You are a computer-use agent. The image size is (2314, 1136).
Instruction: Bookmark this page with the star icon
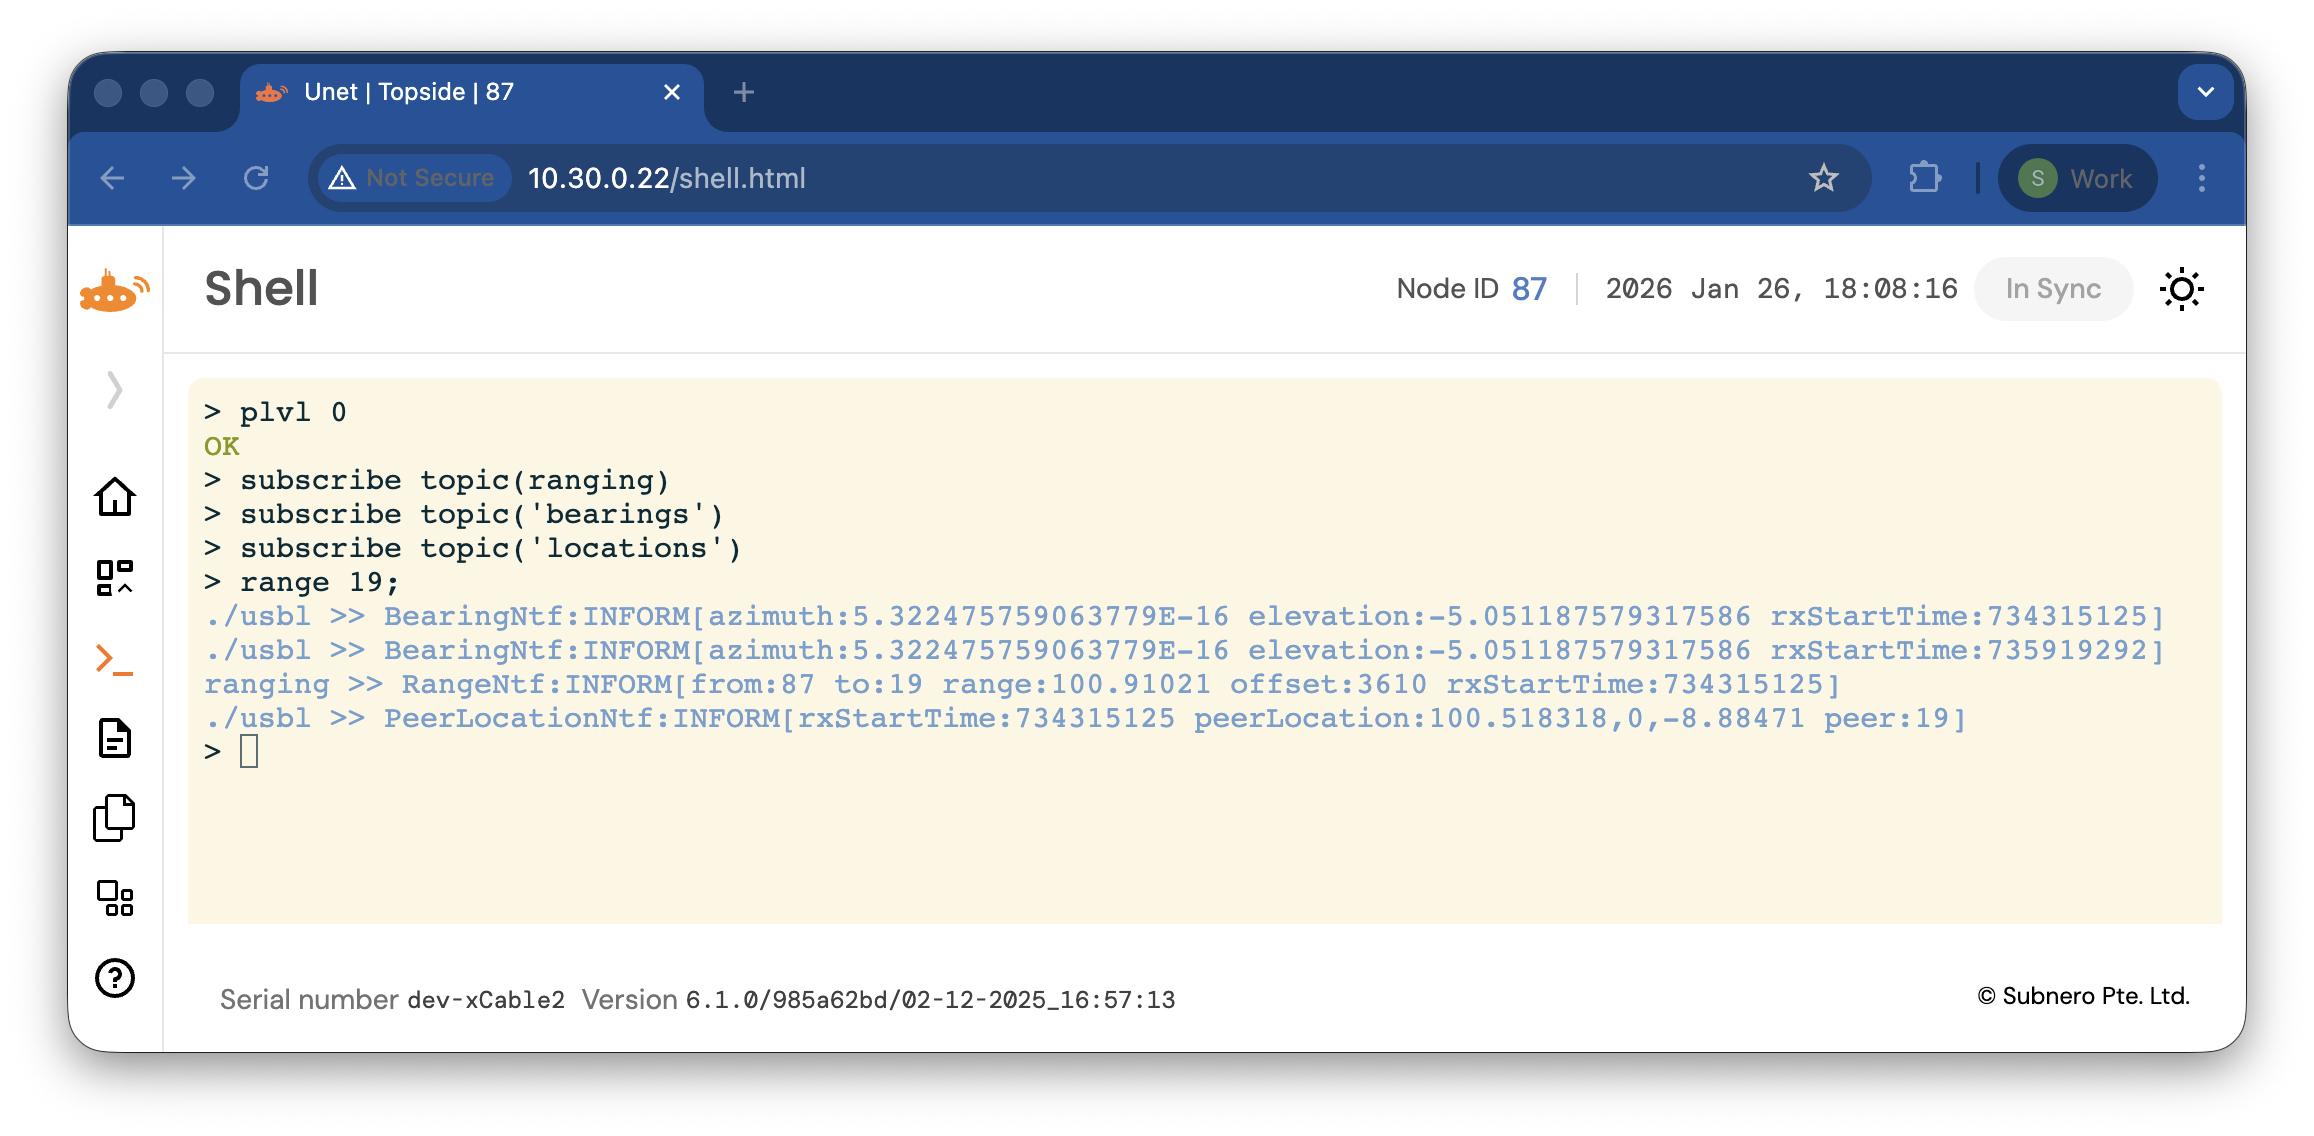click(x=1823, y=178)
